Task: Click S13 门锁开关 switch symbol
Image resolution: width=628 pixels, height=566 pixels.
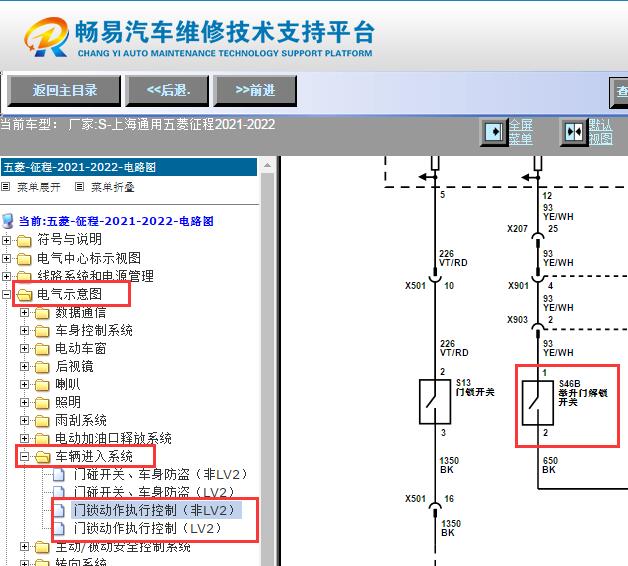Action: [x=435, y=402]
